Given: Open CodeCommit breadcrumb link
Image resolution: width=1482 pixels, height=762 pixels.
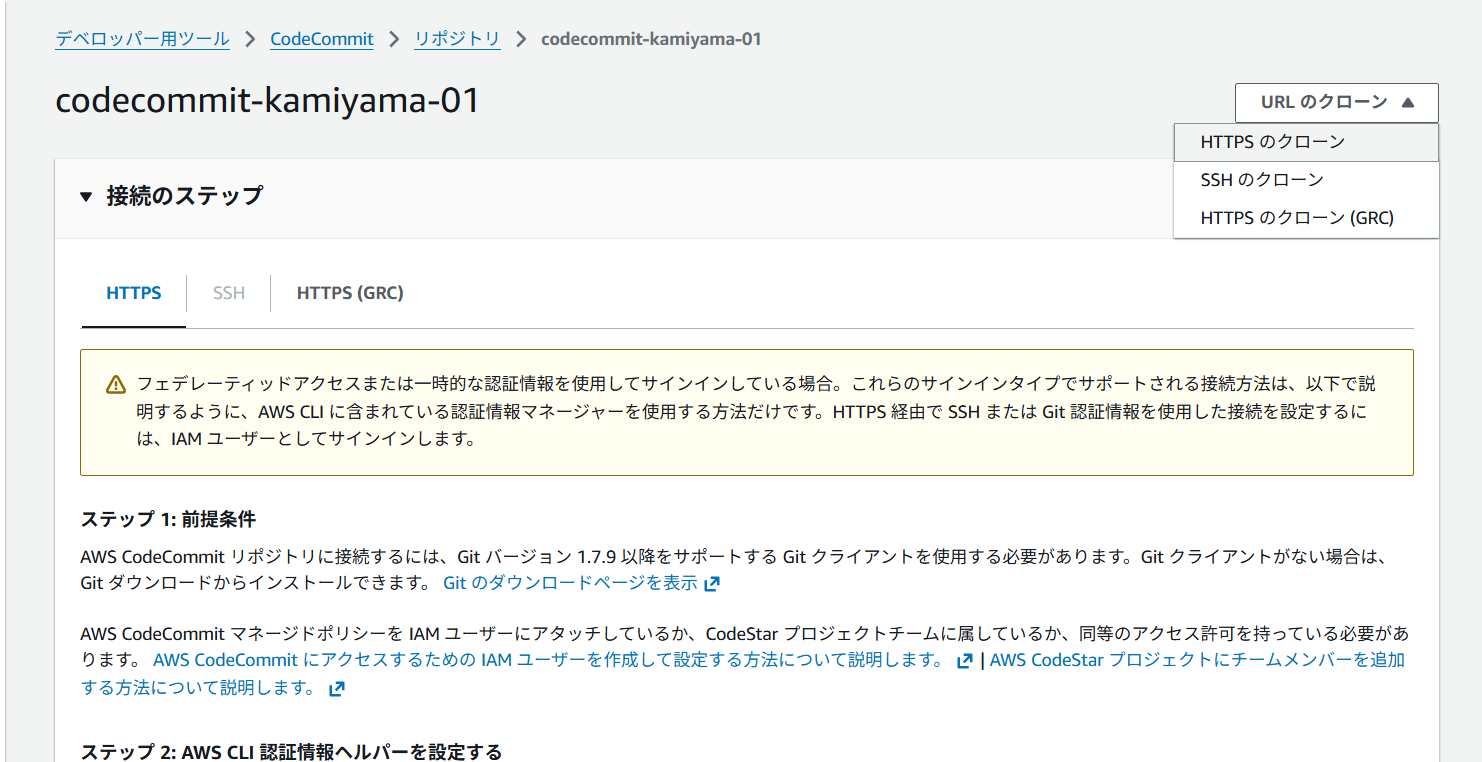Looking at the screenshot, I should [322, 39].
